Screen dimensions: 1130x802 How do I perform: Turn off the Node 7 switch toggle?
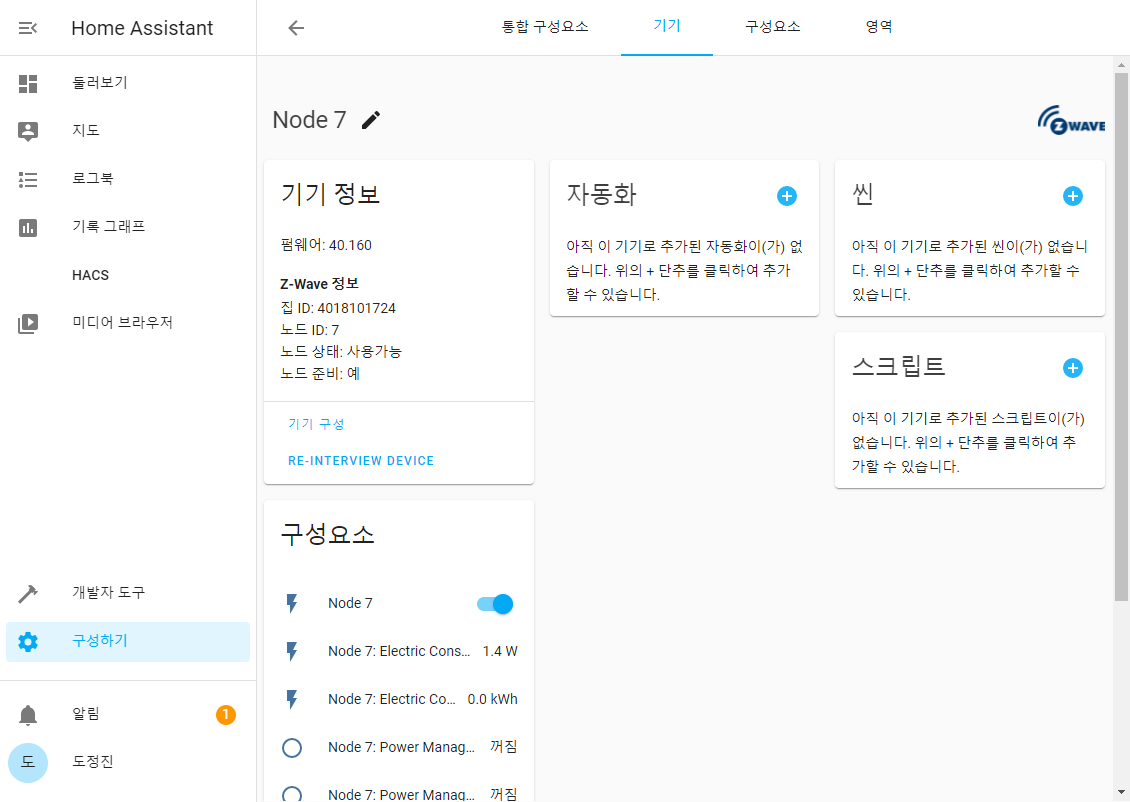pos(495,604)
